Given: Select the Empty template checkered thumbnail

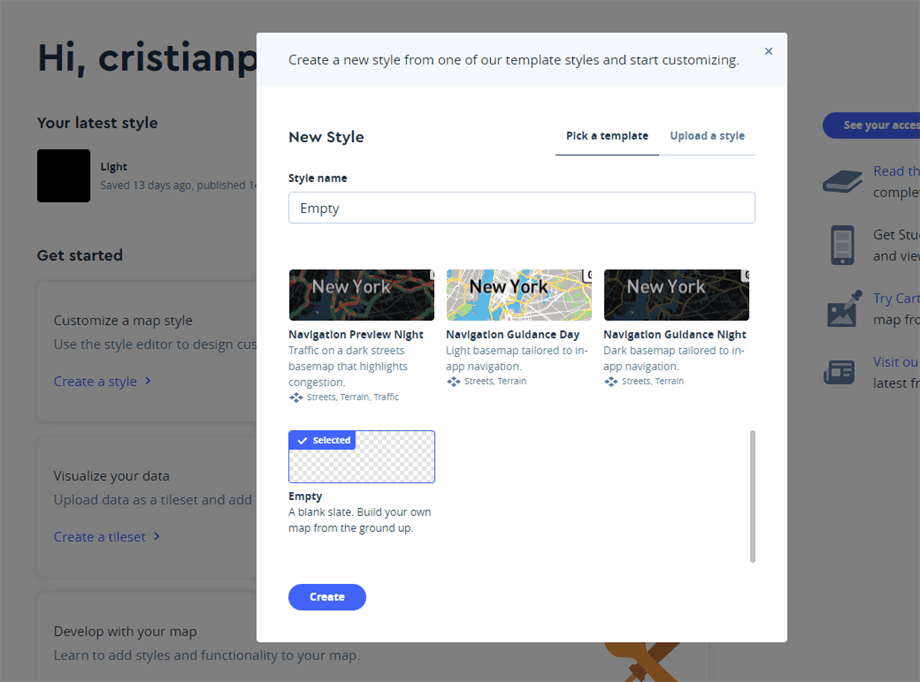Looking at the screenshot, I should [361, 458].
